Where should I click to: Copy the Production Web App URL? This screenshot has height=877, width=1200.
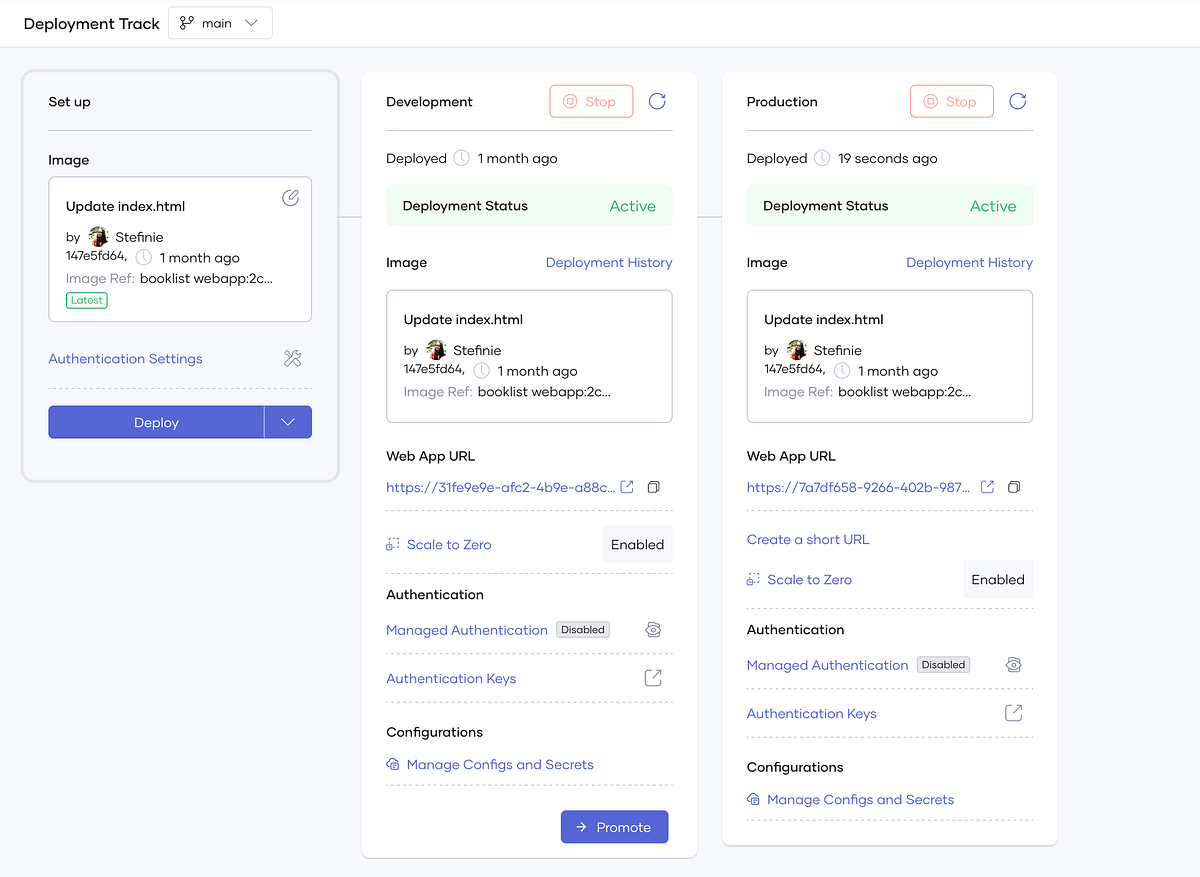pyautogui.click(x=1013, y=487)
